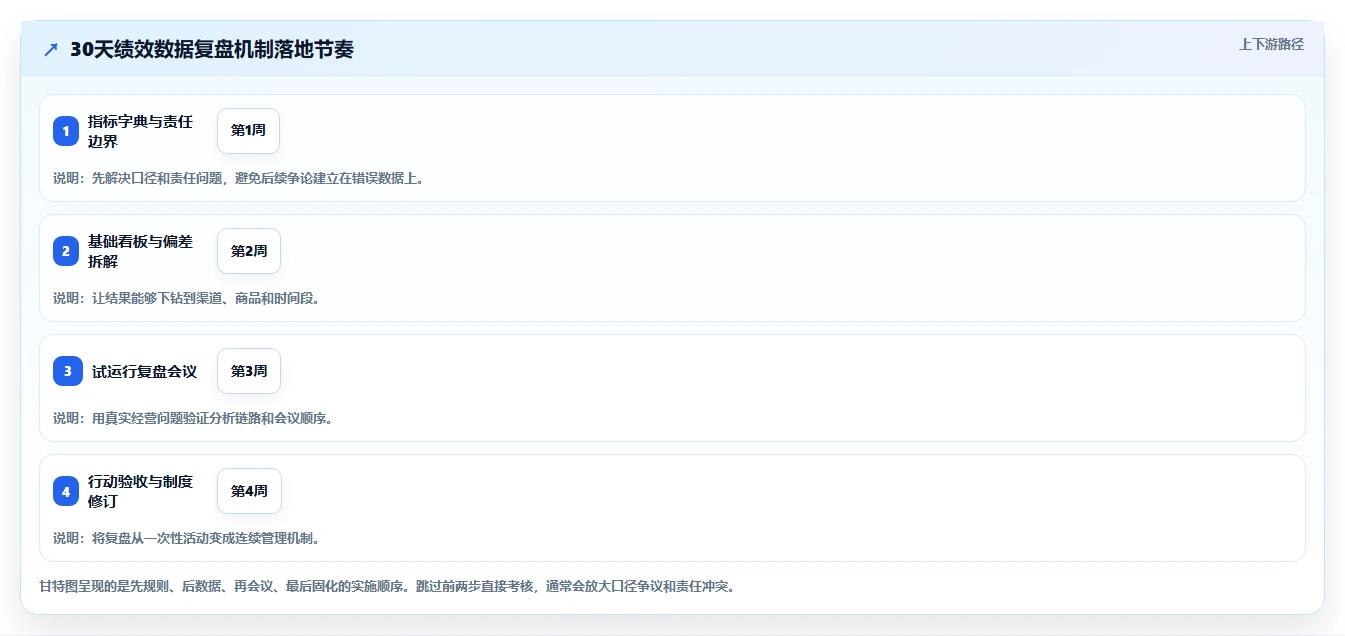Click the description 先解决口径和责任问题

[238, 178]
